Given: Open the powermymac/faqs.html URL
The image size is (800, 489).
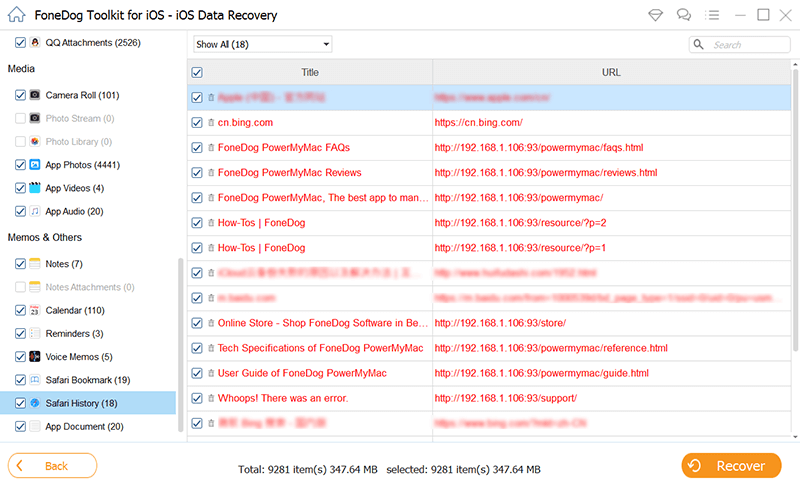Looking at the screenshot, I should (x=539, y=148).
